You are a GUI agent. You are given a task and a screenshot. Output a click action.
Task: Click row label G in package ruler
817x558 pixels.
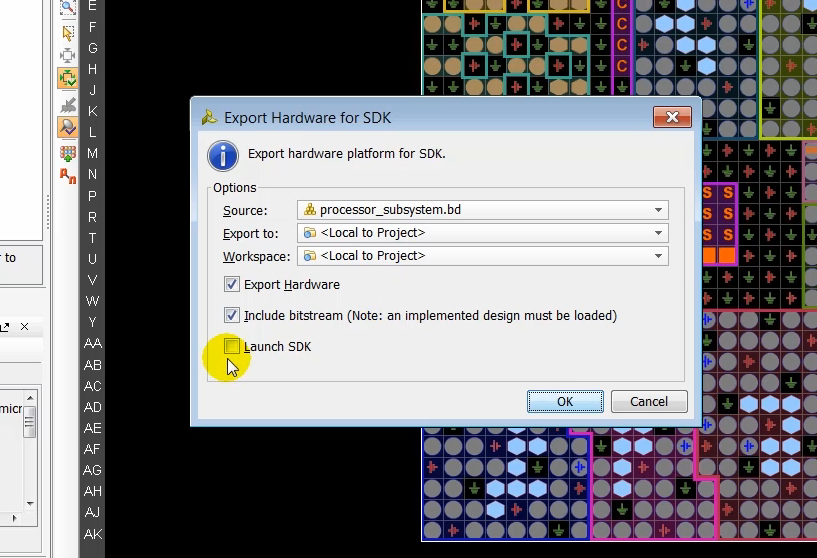93,48
